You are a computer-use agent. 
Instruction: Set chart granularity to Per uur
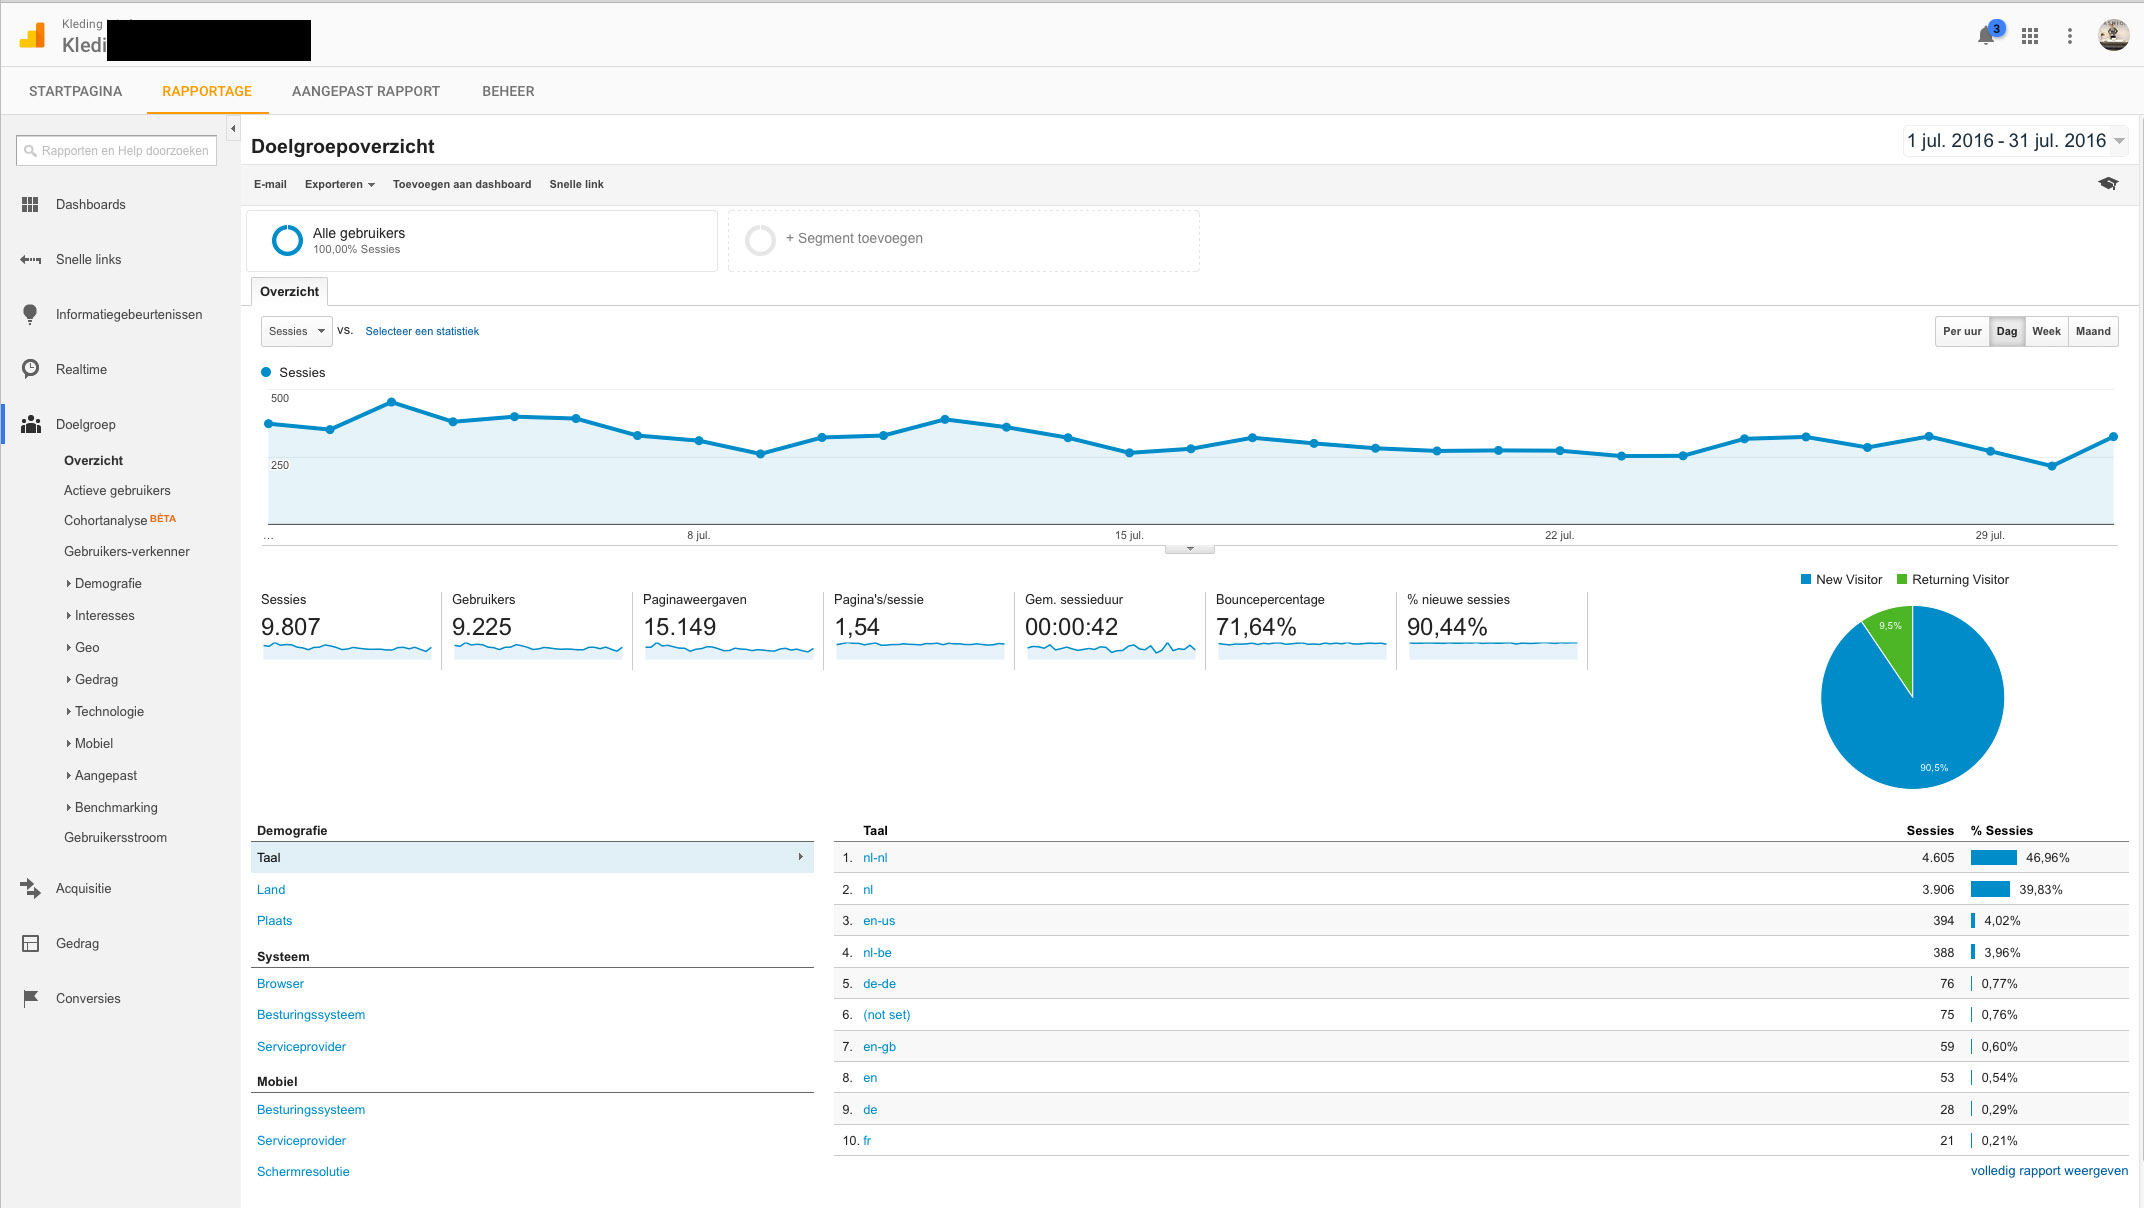coord(1962,331)
